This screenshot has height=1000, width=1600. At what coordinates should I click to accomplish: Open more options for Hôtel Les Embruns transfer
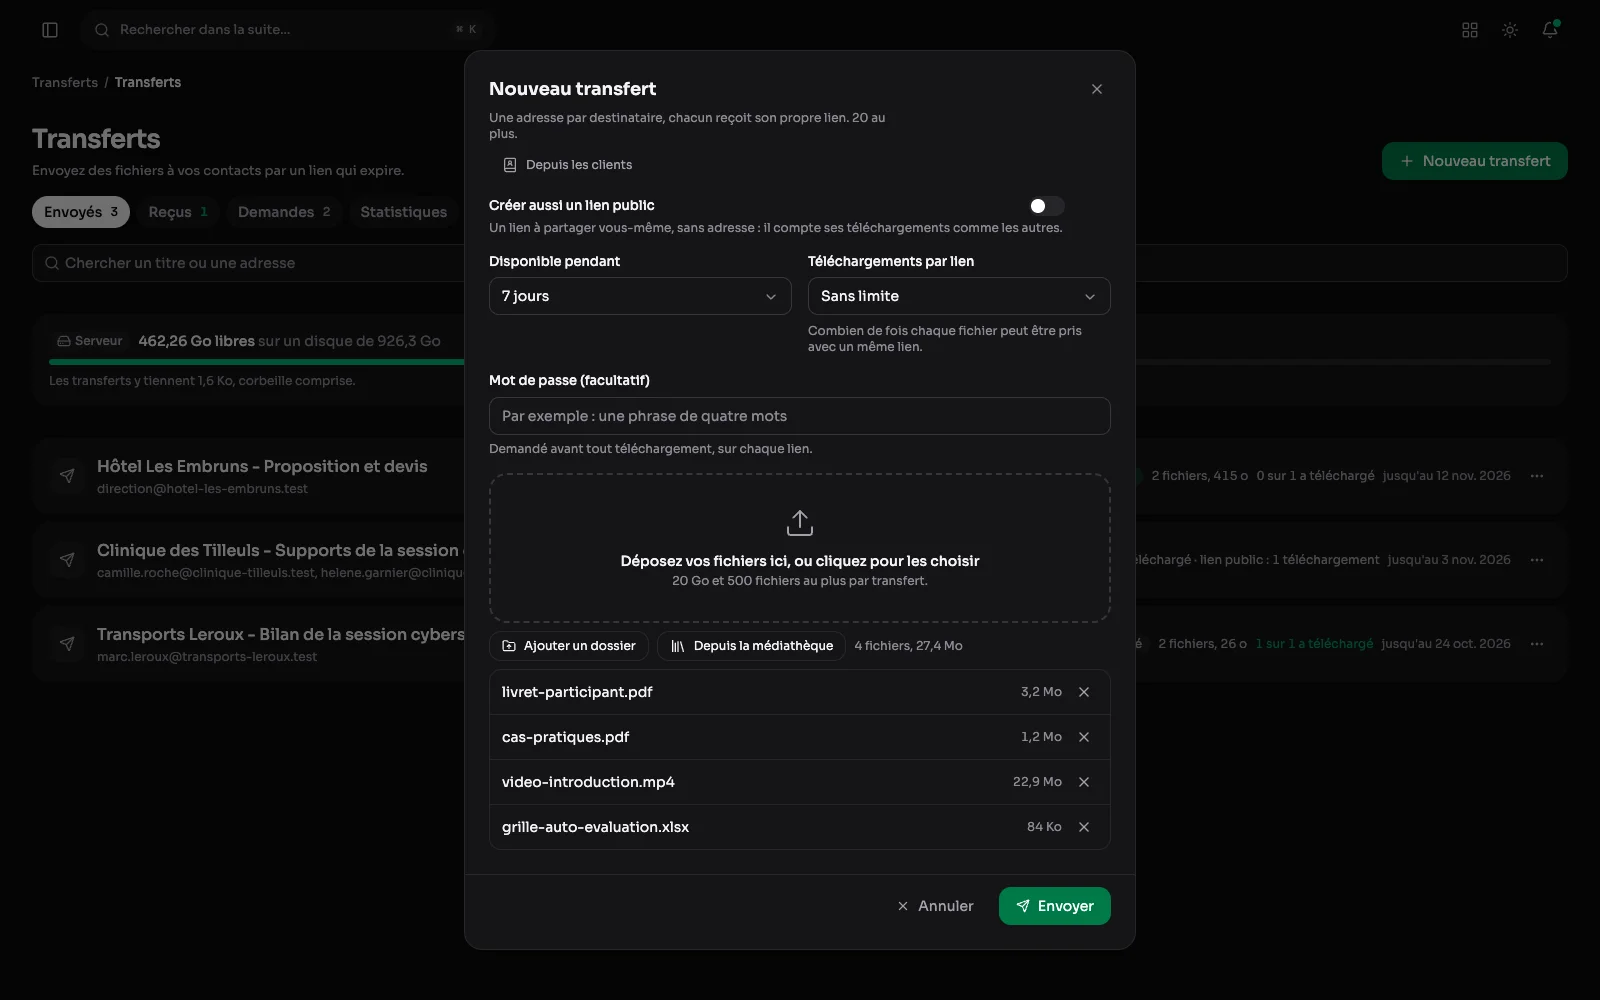(x=1537, y=476)
